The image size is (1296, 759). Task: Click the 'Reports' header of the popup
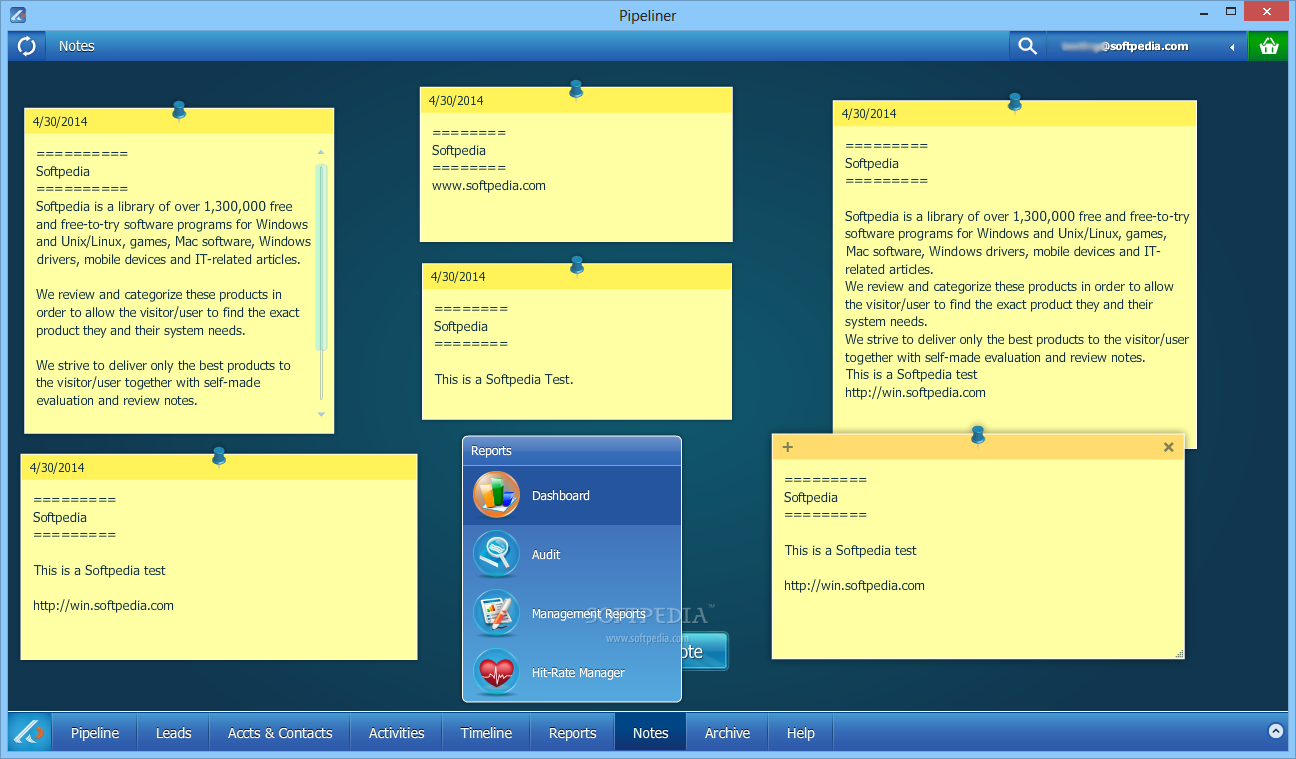point(491,451)
